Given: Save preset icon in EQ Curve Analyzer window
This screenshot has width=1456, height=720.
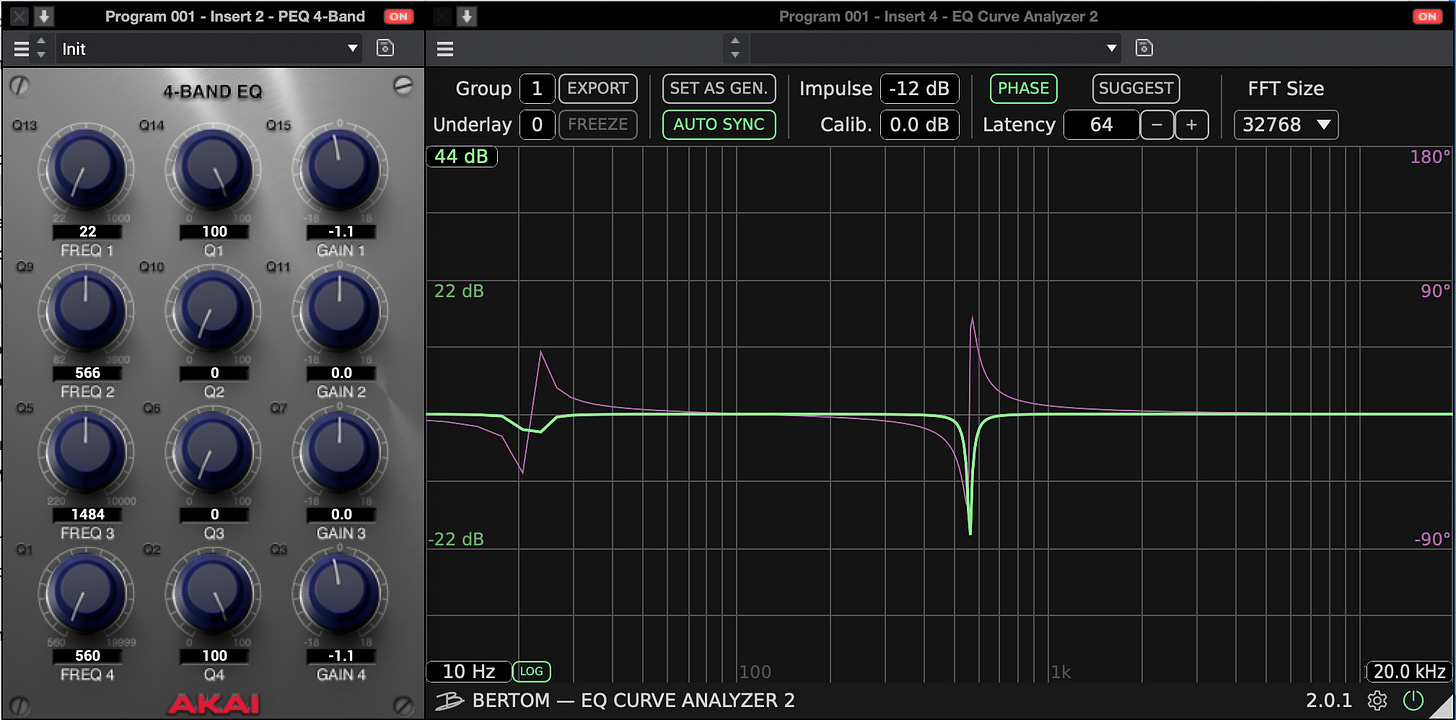Looking at the screenshot, I should (1145, 48).
